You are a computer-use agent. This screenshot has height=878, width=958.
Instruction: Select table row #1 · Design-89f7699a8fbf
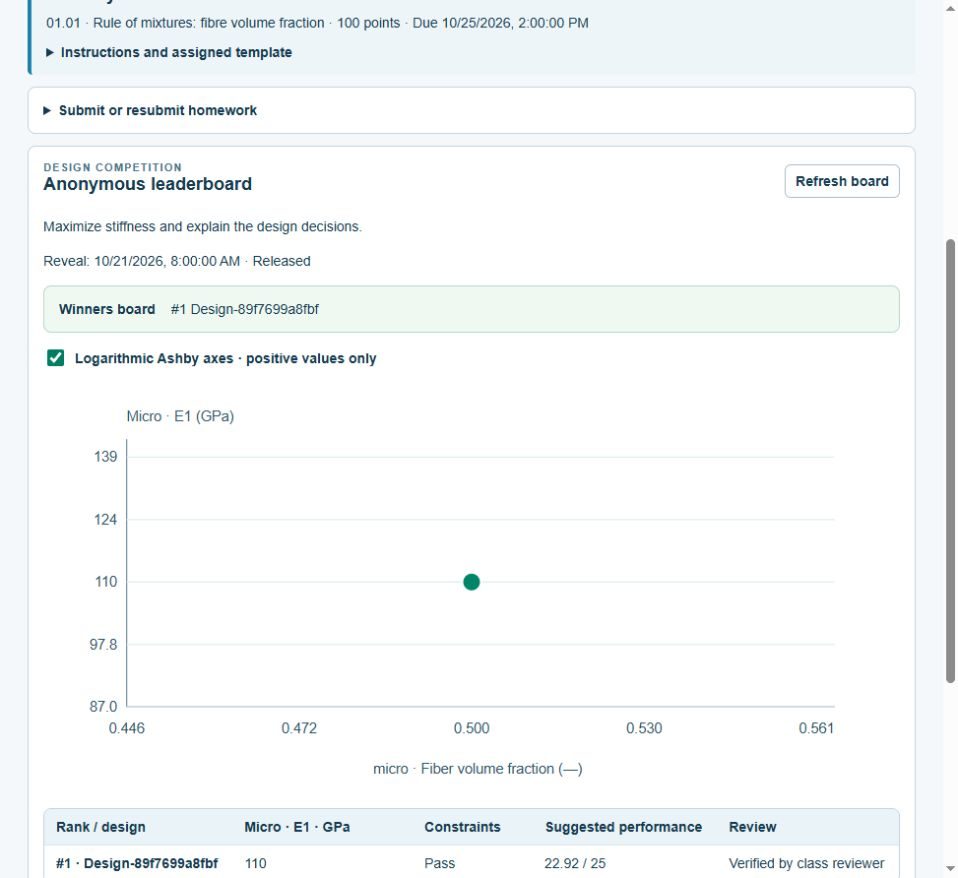pos(471,863)
